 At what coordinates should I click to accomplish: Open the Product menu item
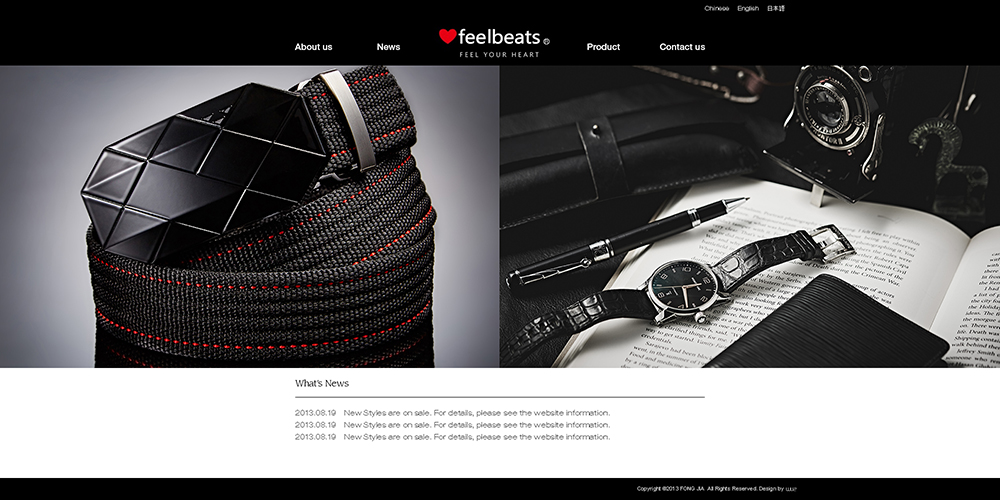[603, 47]
